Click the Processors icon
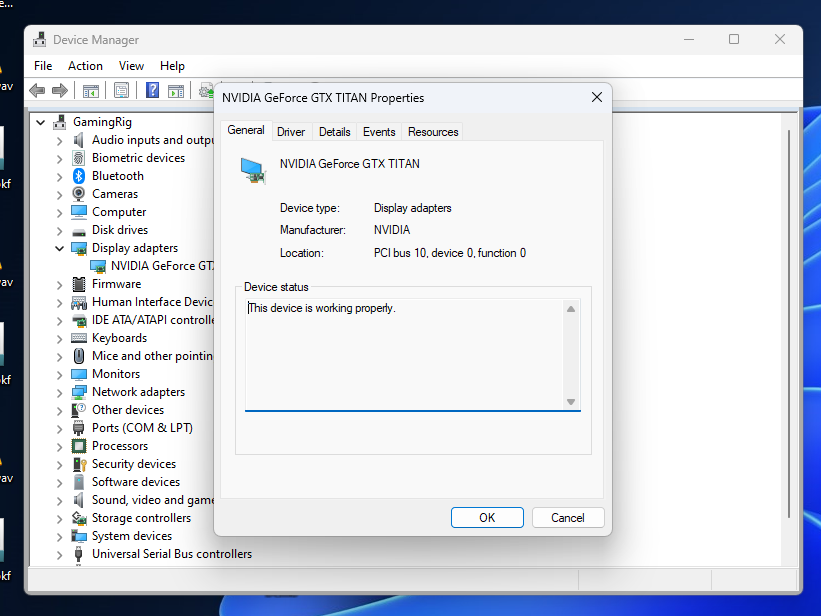 pyautogui.click(x=79, y=446)
